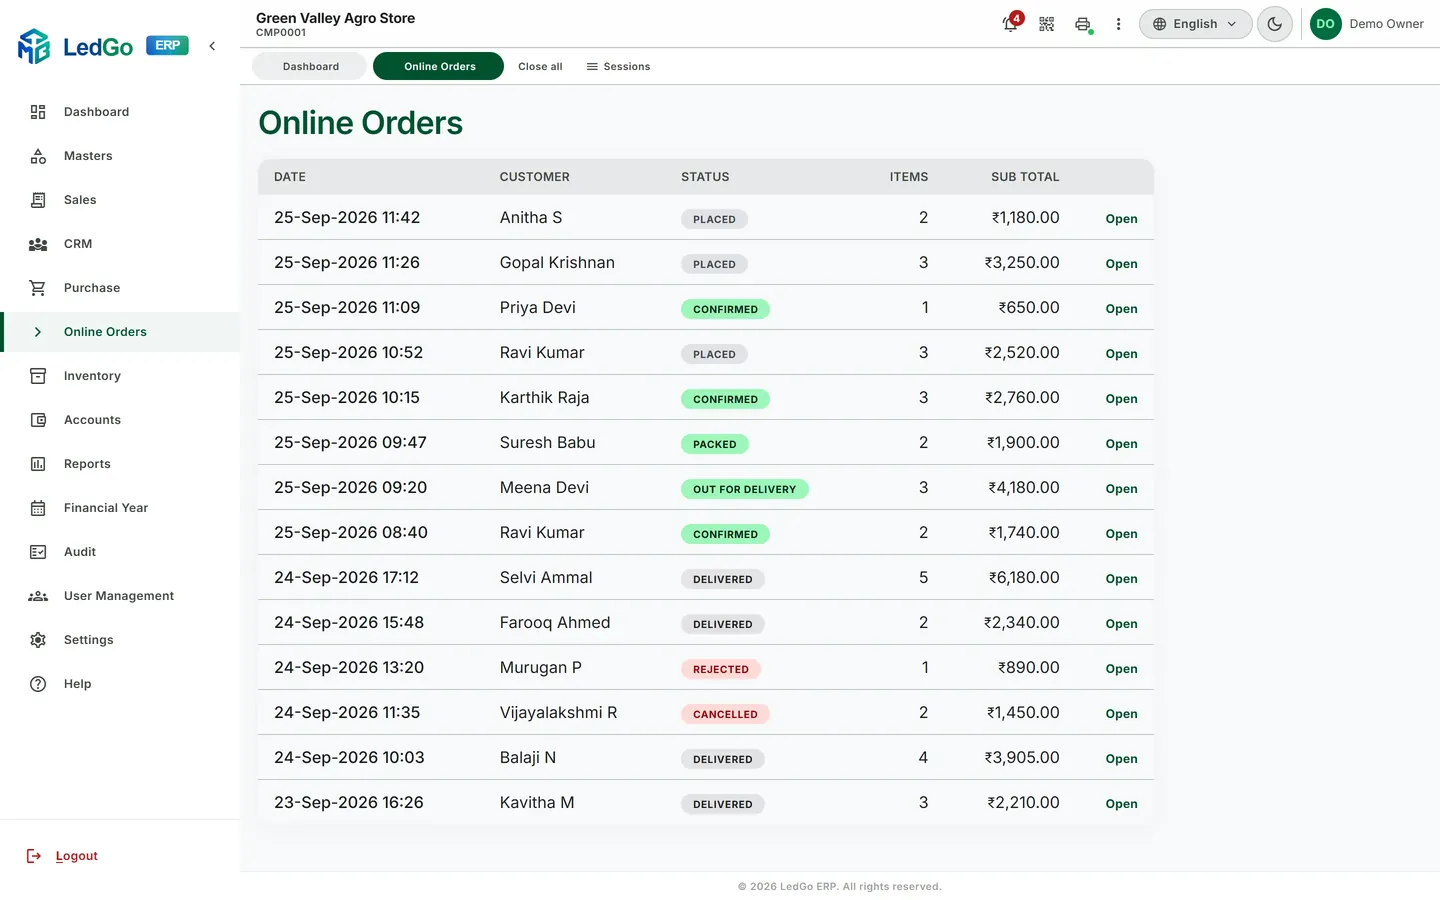Image resolution: width=1440 pixels, height=900 pixels.
Task: Open the Demo Owner profile name
Action: (1386, 24)
